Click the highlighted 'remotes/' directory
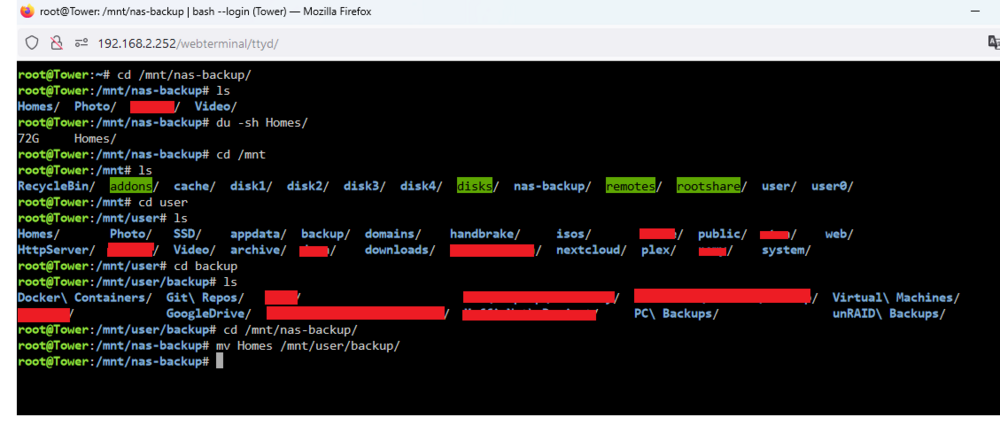Viewport: 1000px width, 425px height. (x=633, y=186)
